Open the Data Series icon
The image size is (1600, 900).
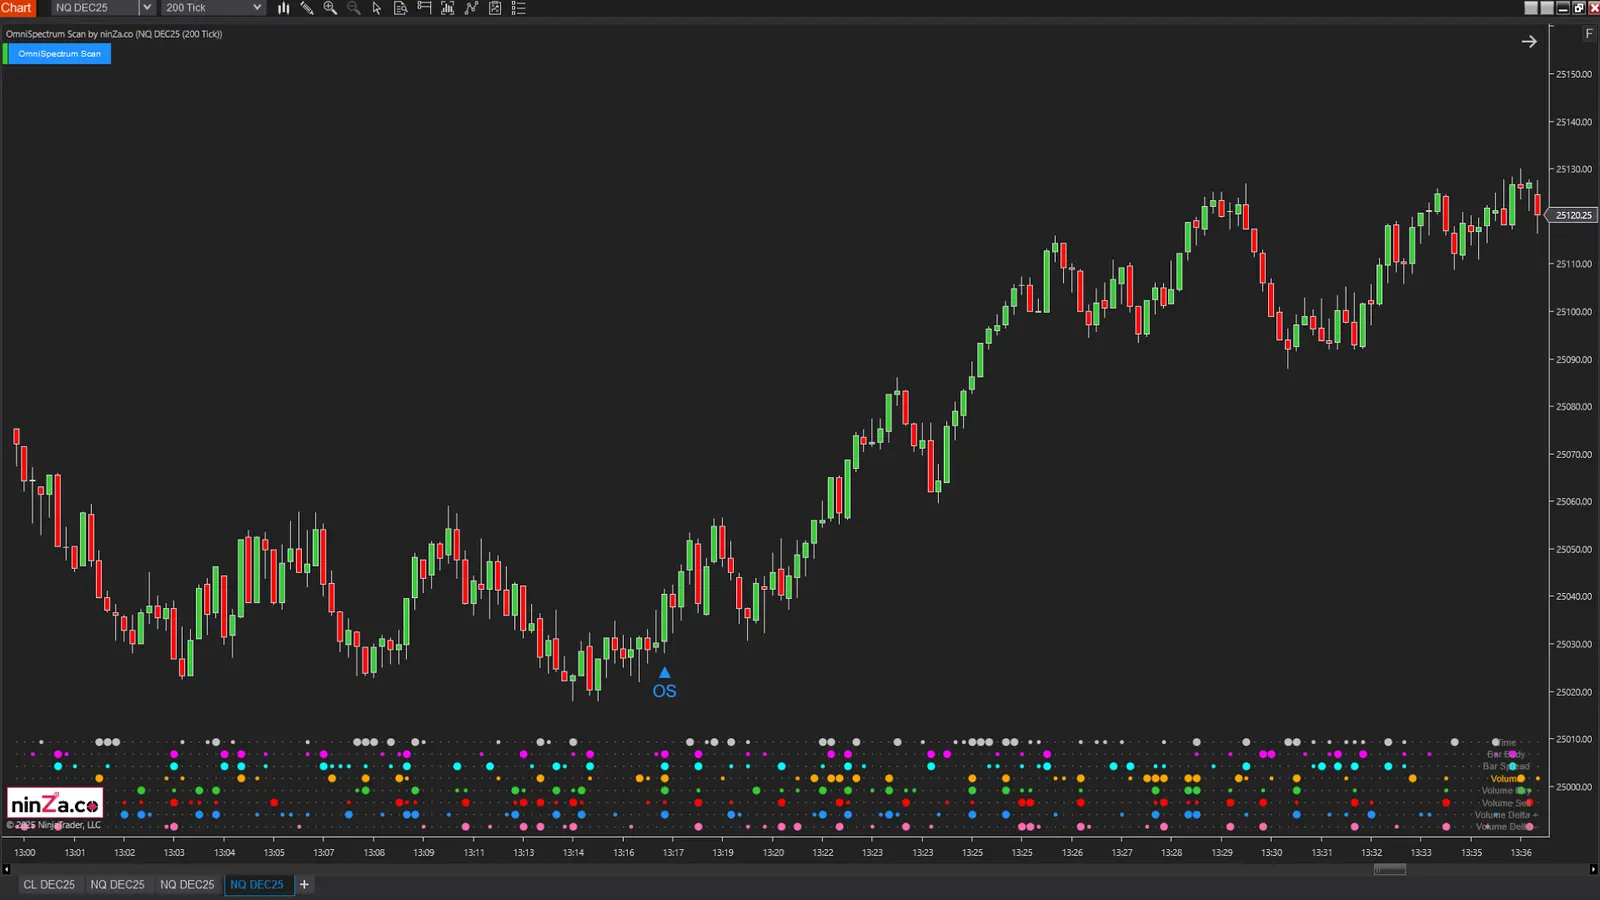click(x=447, y=8)
